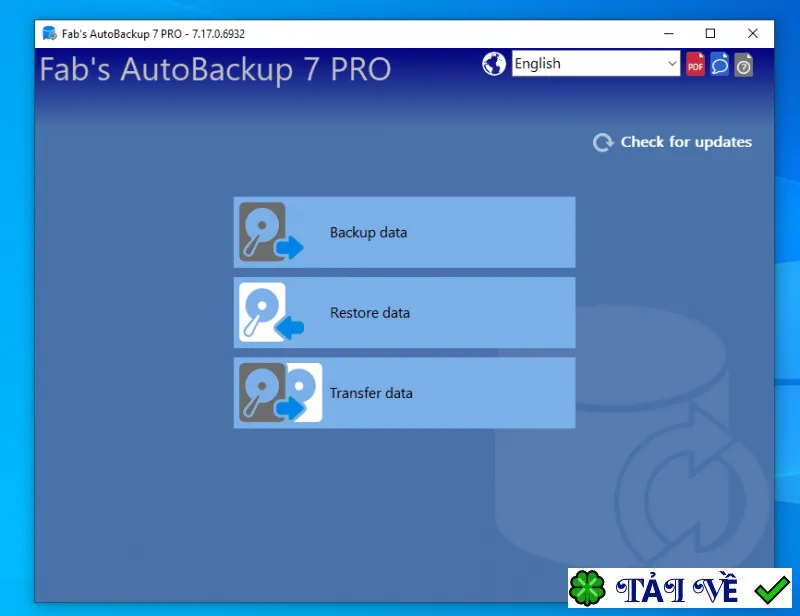The width and height of the screenshot is (800, 616).
Task: Click the Transfer data dual drive icon
Action: coord(281,392)
